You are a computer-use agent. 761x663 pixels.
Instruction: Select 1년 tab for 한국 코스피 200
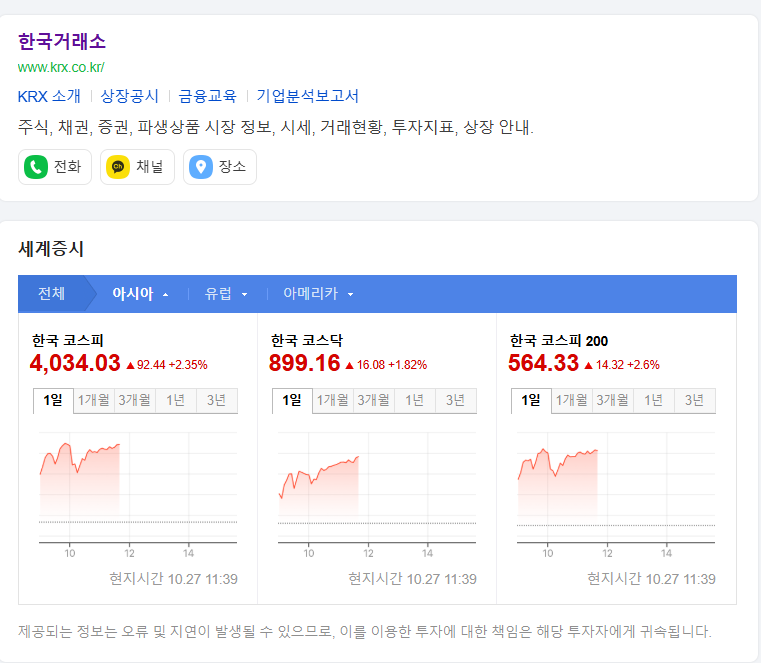pyautogui.click(x=653, y=400)
